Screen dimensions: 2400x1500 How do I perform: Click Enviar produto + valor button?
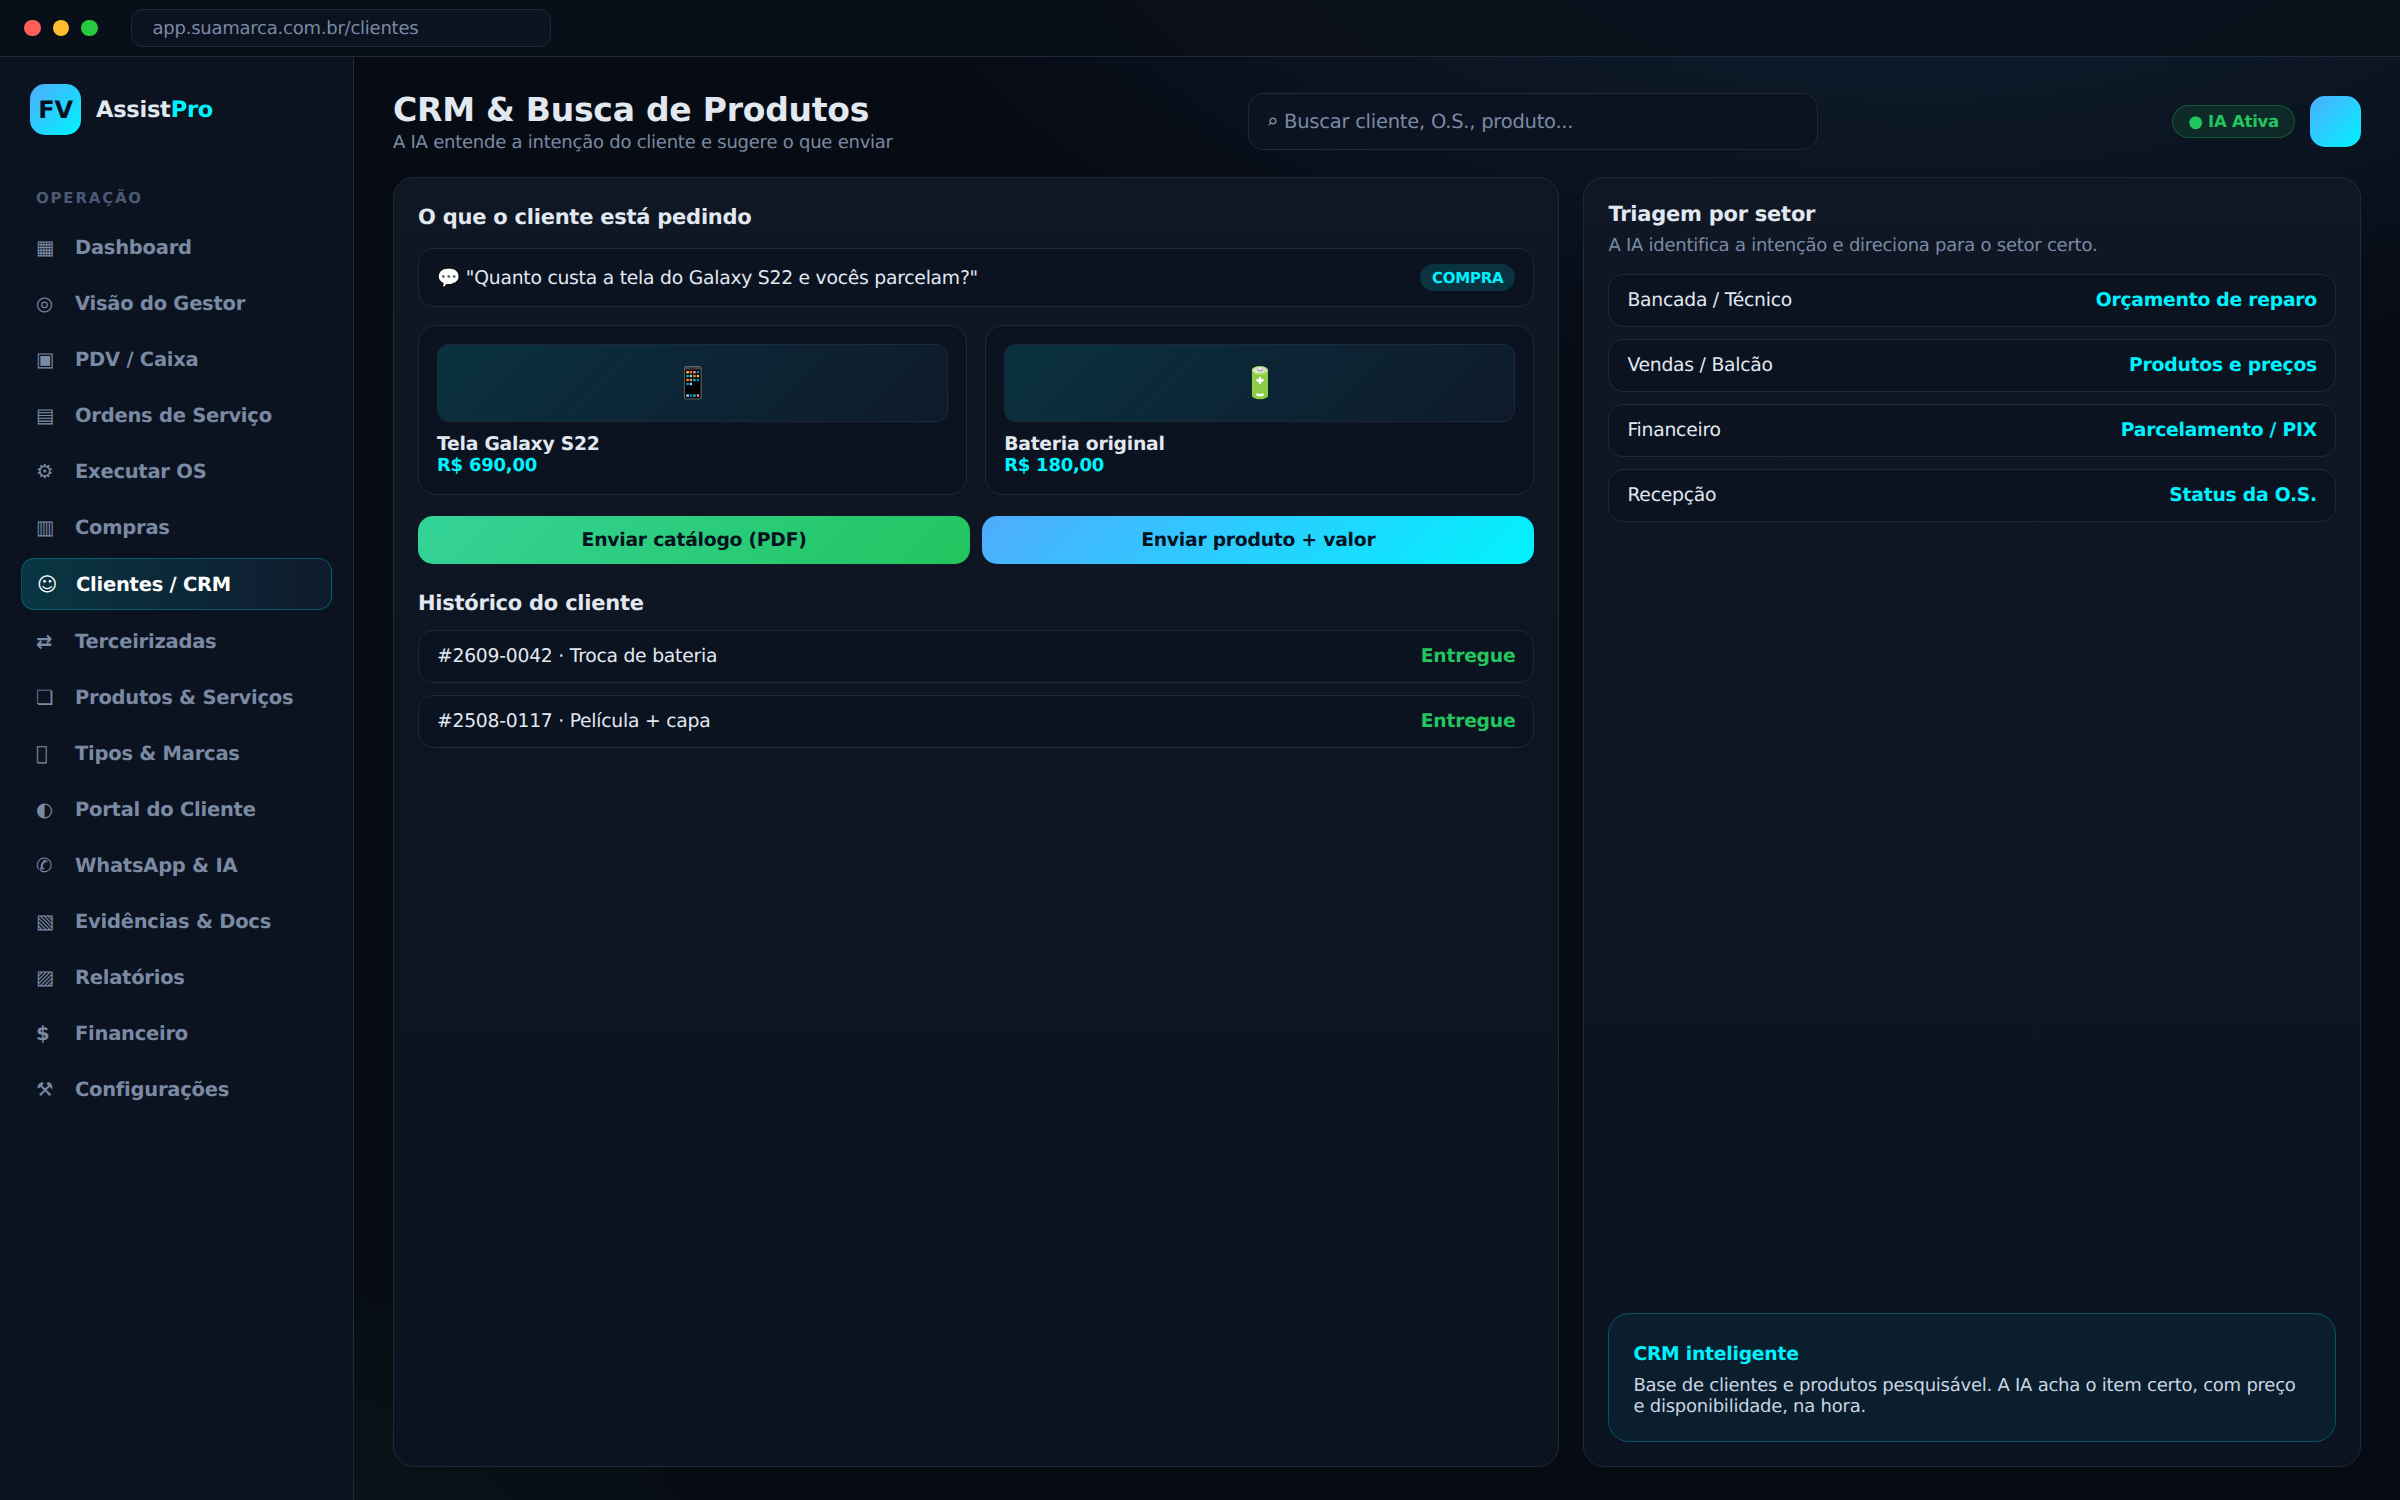coord(1258,539)
